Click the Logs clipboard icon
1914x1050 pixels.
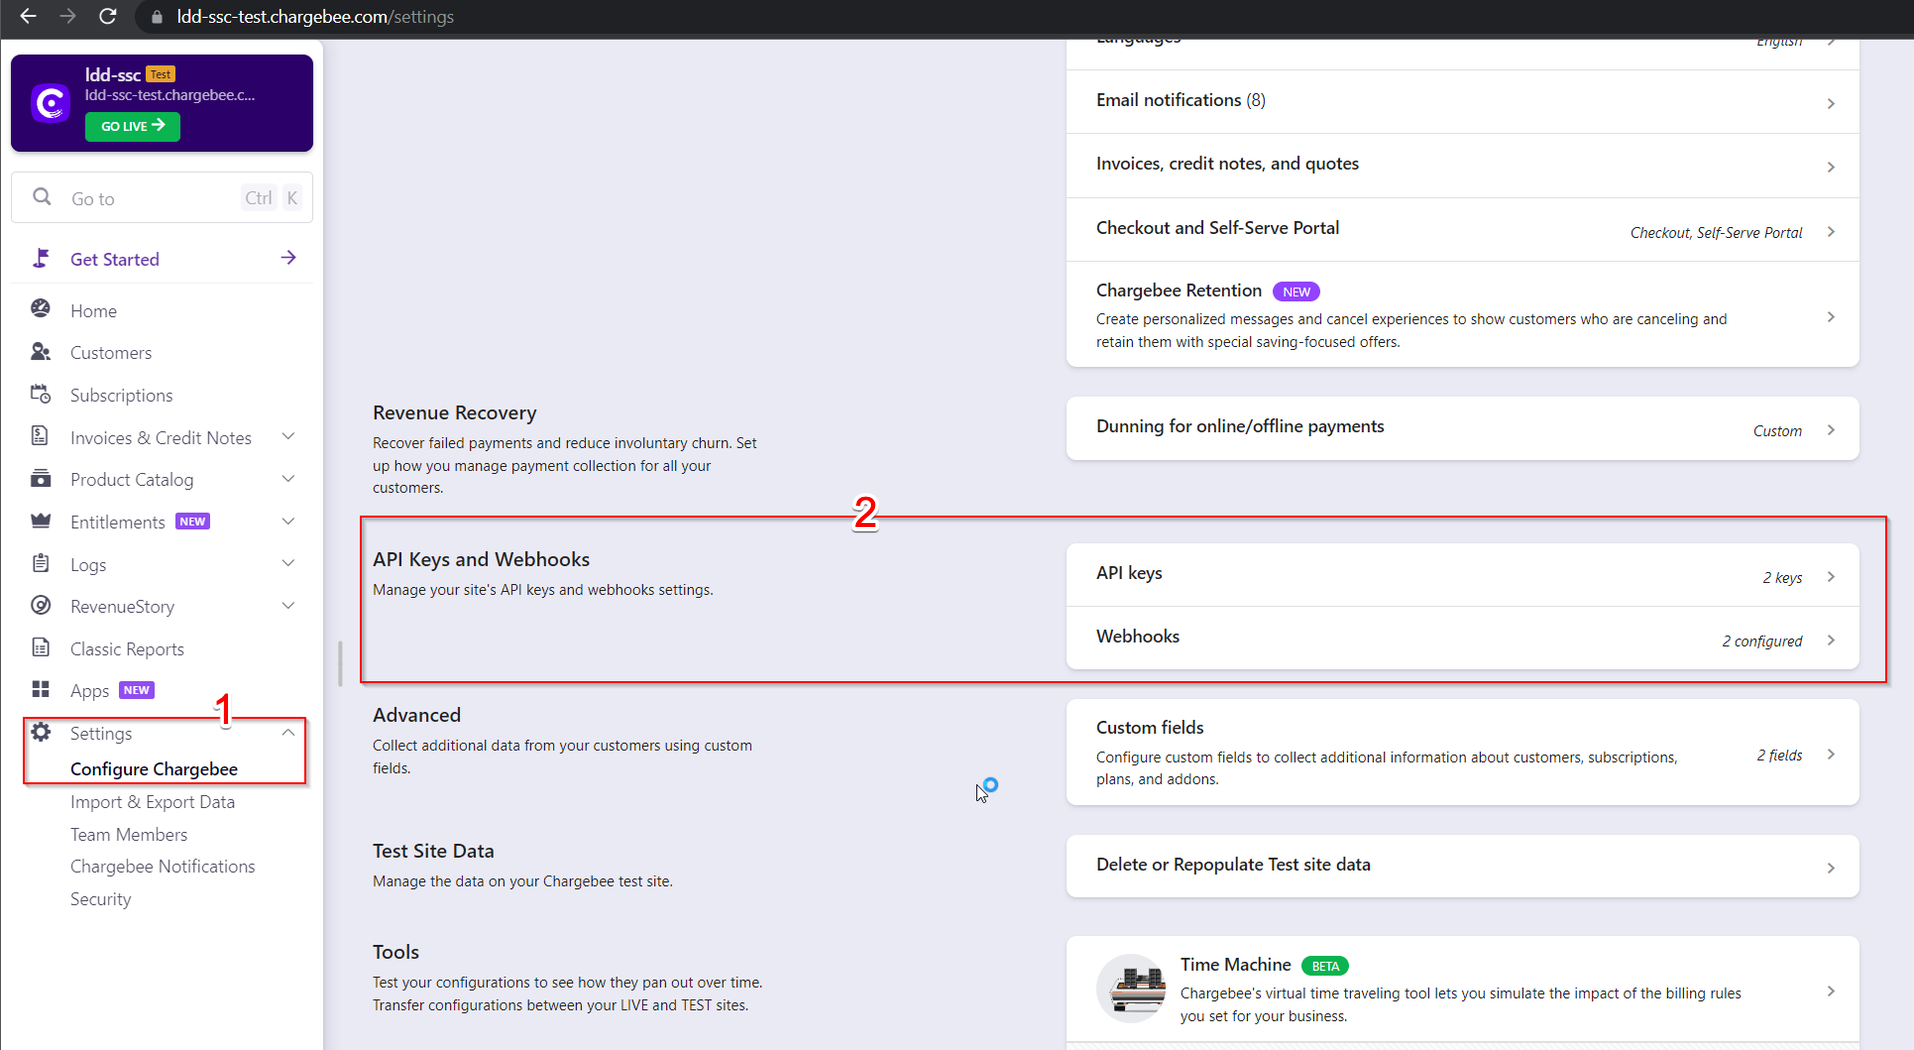41,563
